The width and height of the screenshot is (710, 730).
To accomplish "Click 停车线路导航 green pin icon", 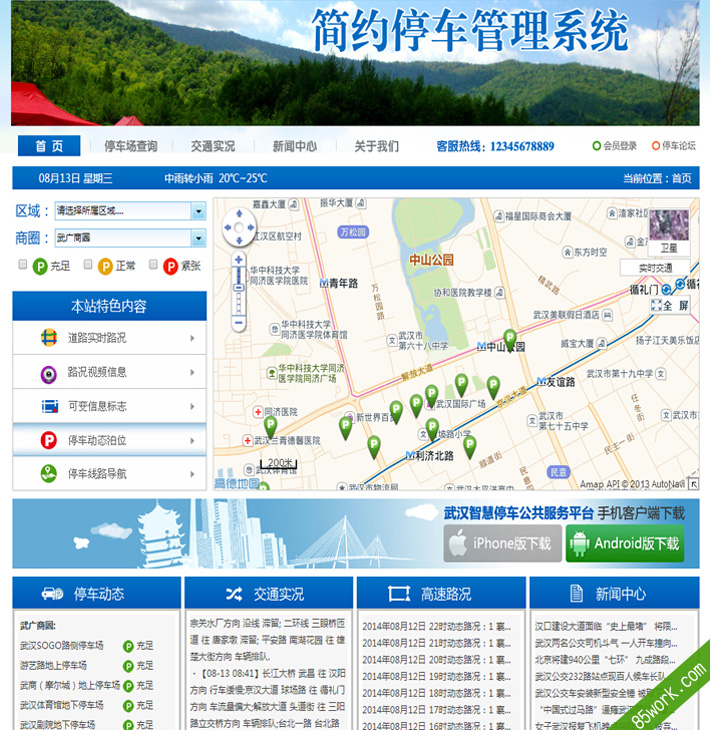I will pyautogui.click(x=49, y=474).
